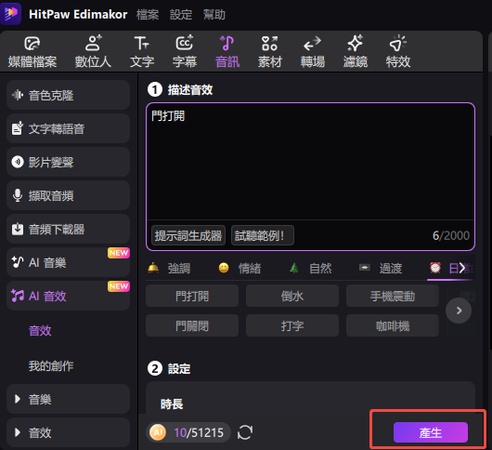The width and height of the screenshot is (492, 450).
Task: Click the purple 產生 generate button
Action: [x=430, y=432]
